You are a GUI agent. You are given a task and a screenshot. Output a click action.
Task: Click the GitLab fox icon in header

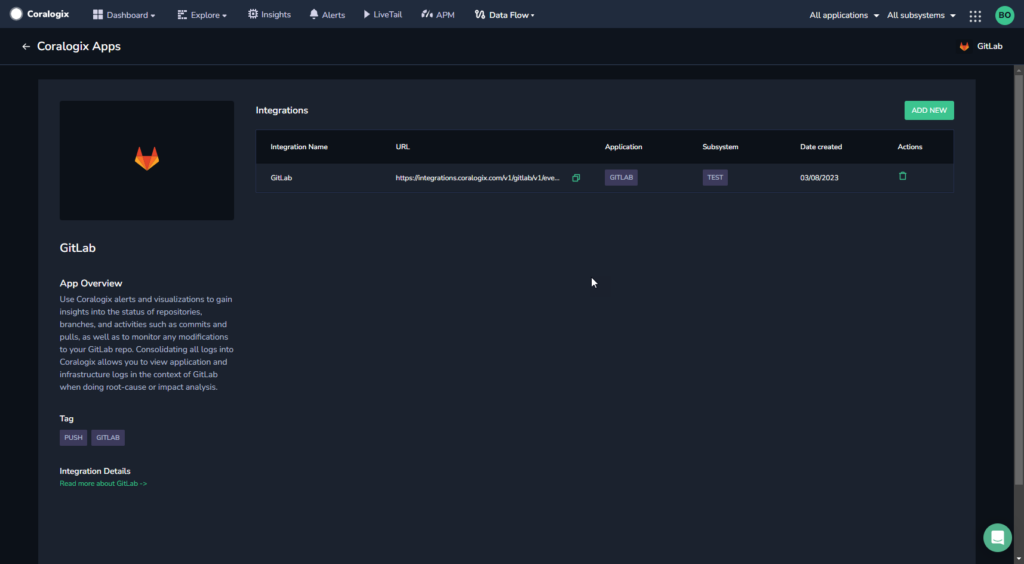pos(964,46)
